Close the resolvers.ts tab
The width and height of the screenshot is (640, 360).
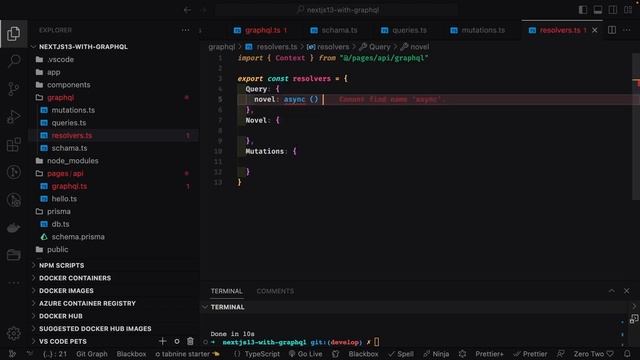click(x=595, y=30)
